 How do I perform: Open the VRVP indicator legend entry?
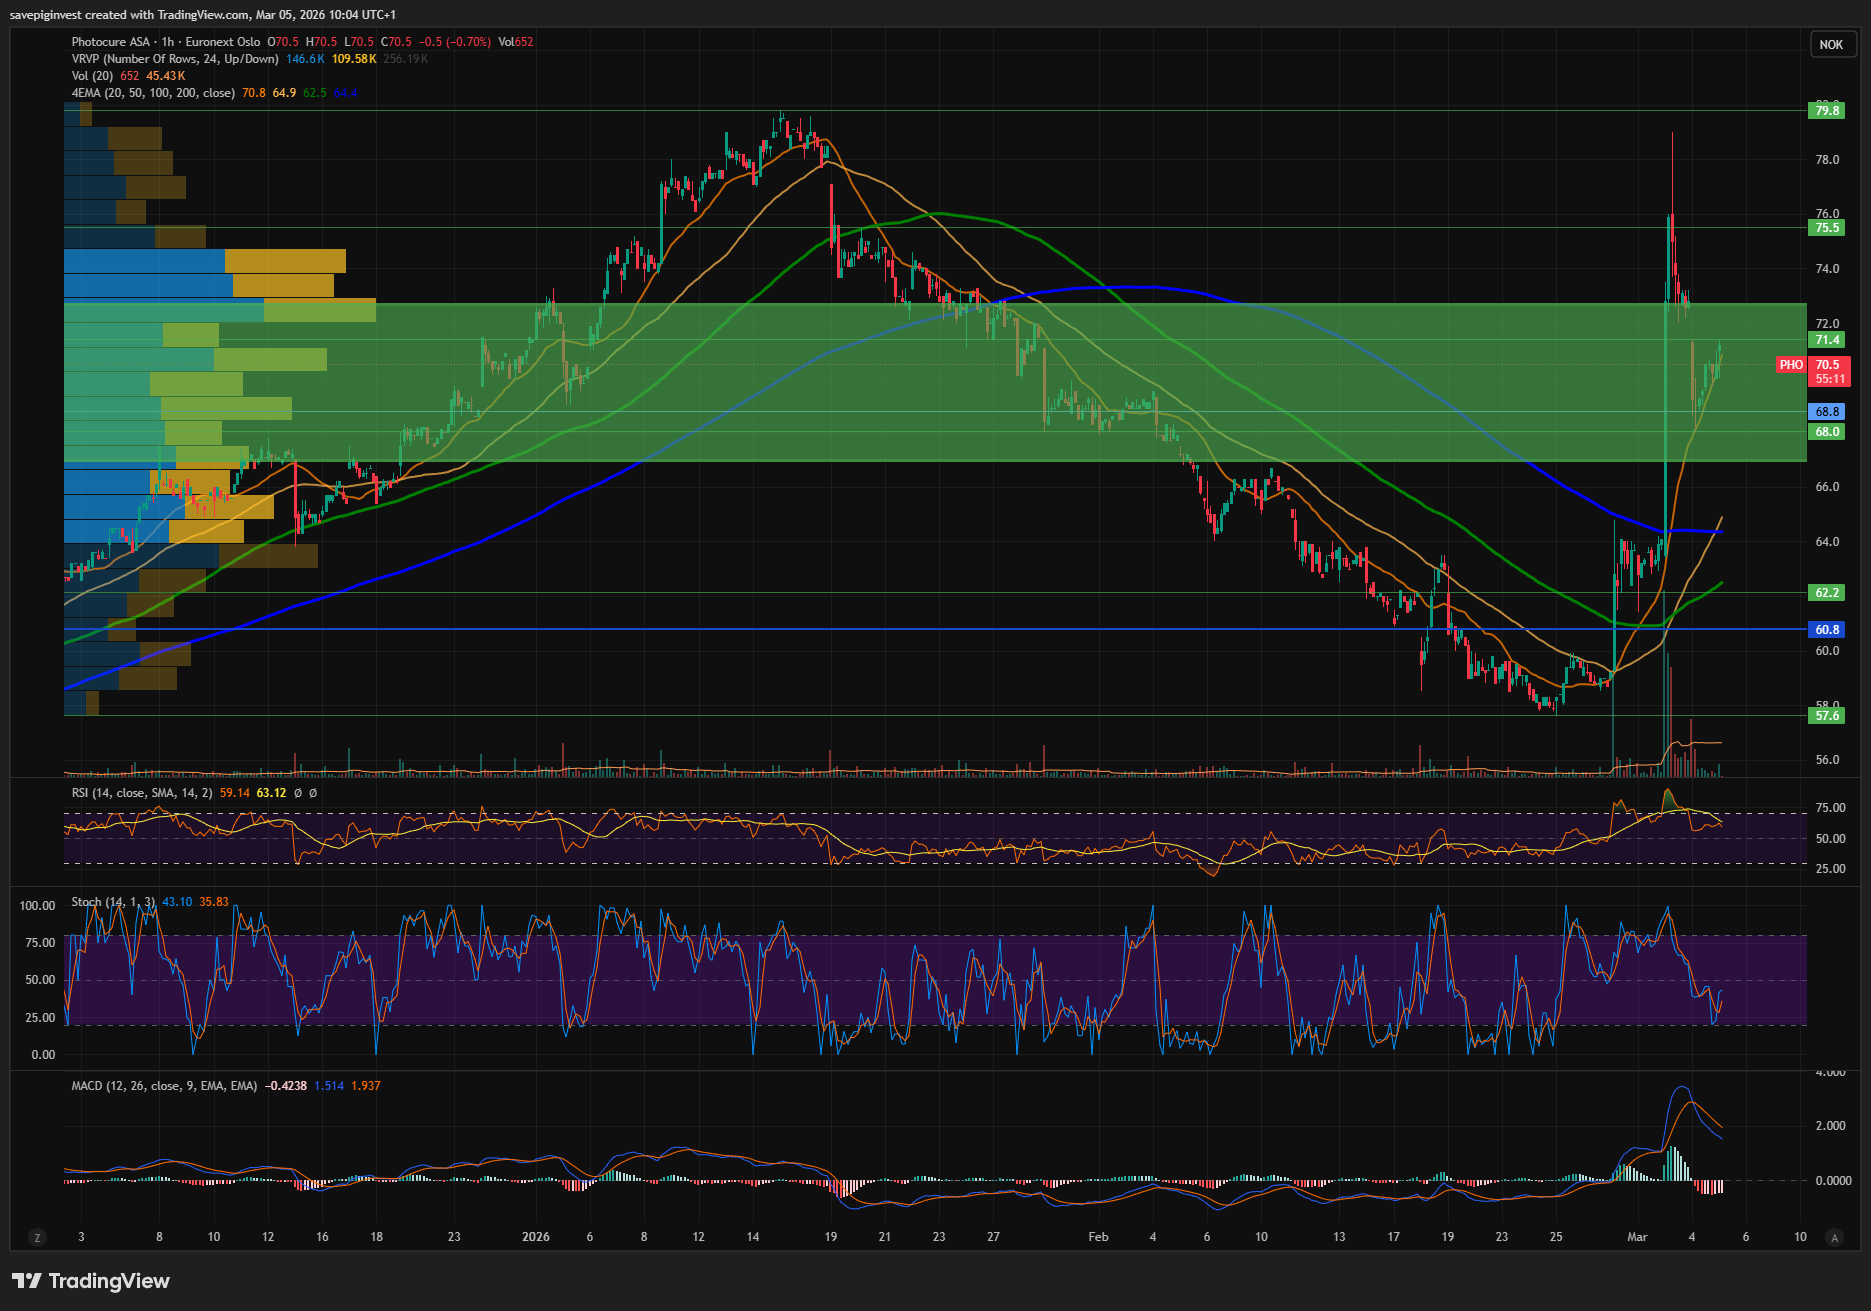pos(175,59)
